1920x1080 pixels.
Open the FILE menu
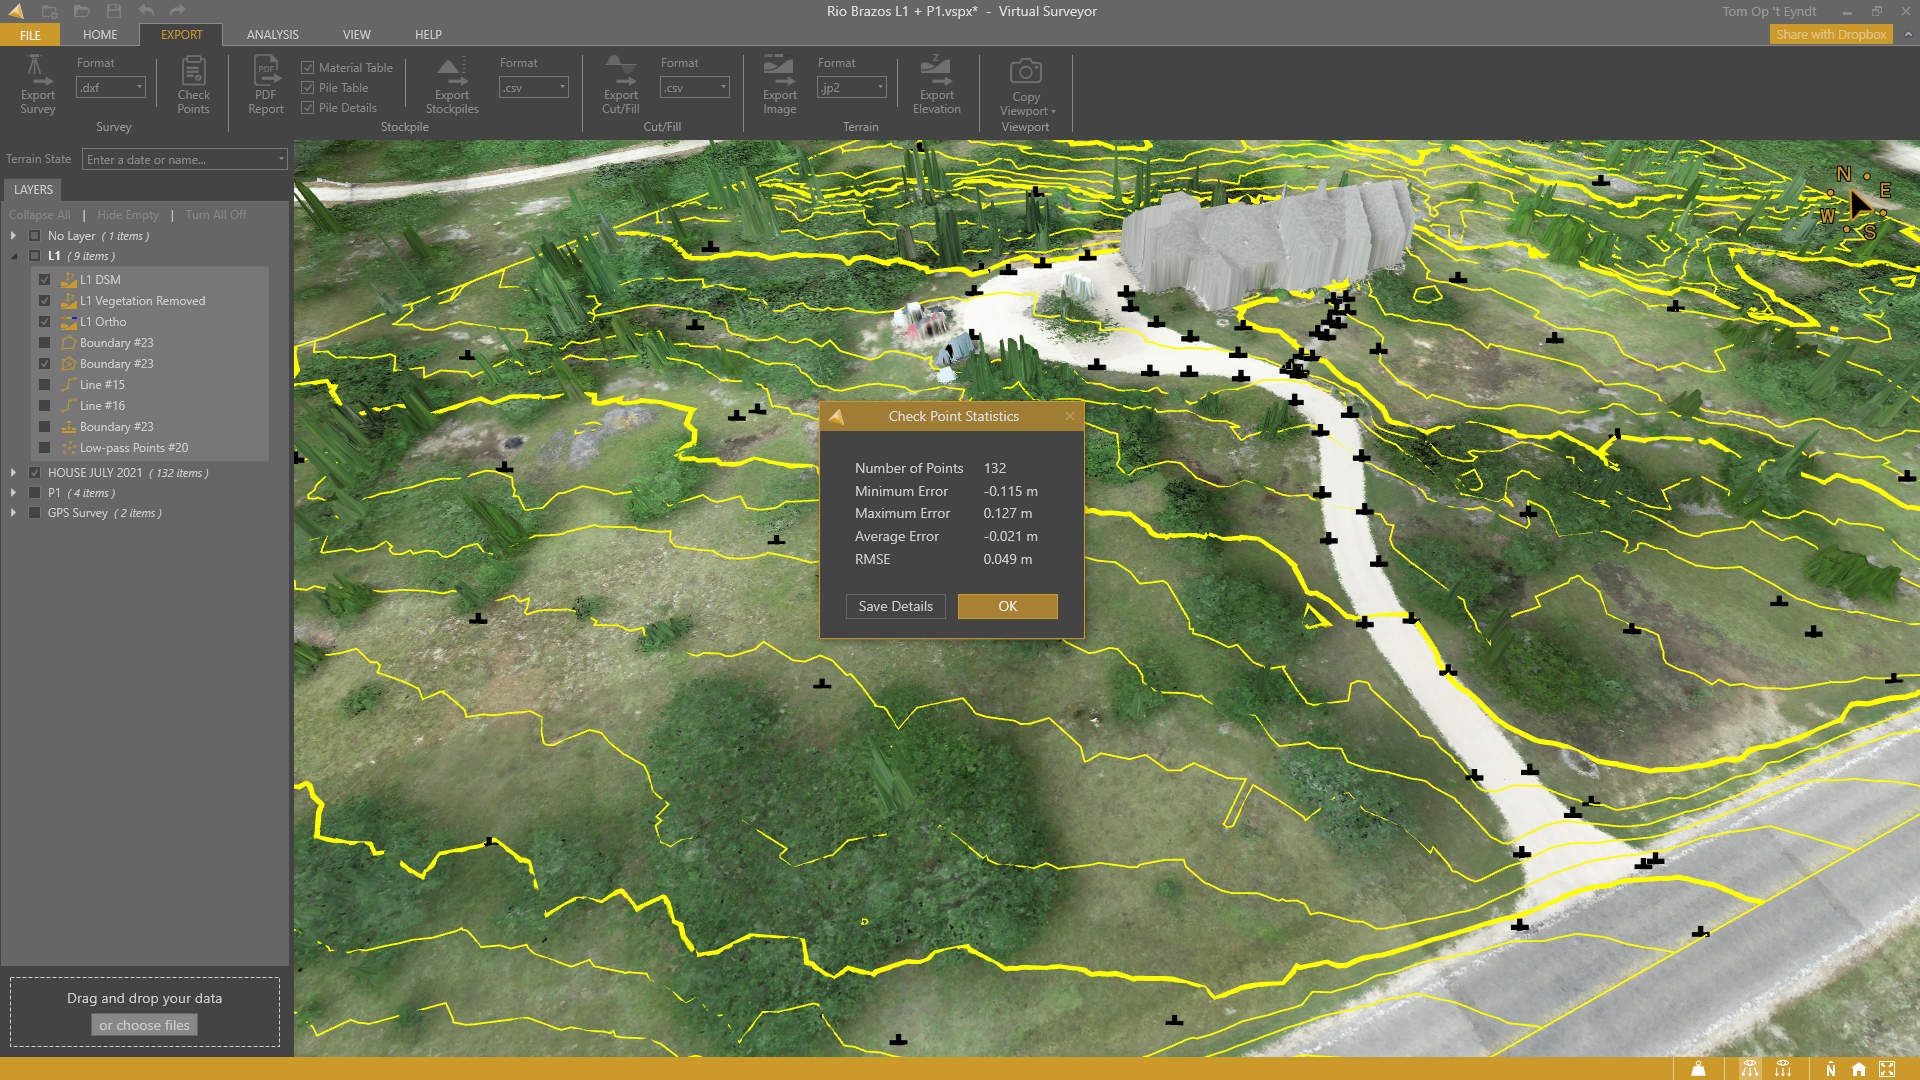[x=30, y=35]
